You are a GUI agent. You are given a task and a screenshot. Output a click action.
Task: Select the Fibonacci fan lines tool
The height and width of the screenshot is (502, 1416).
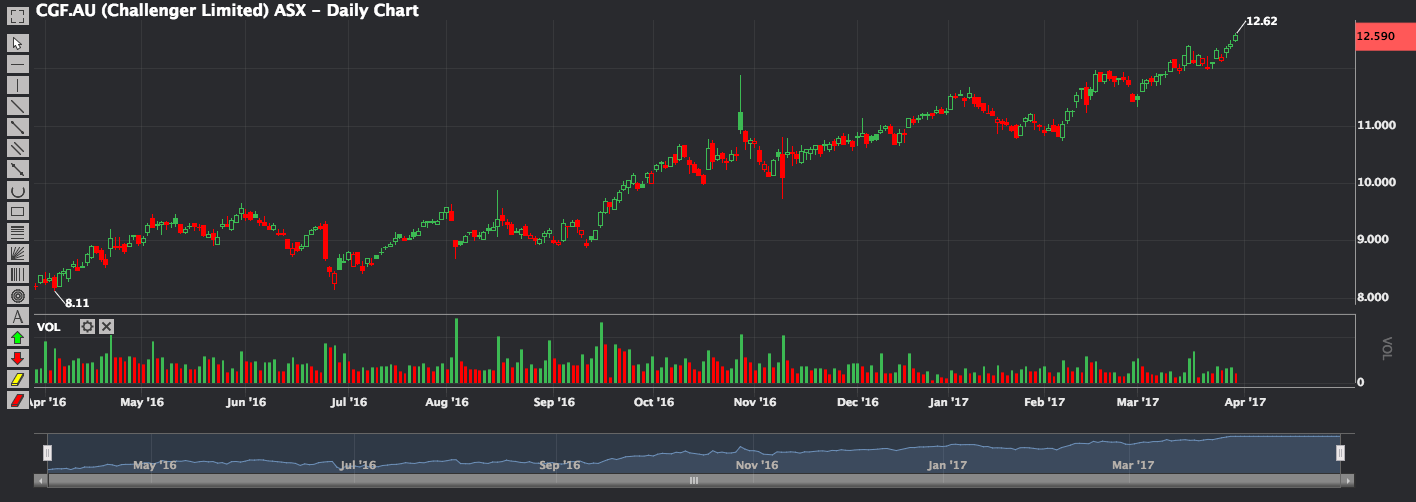point(17,252)
